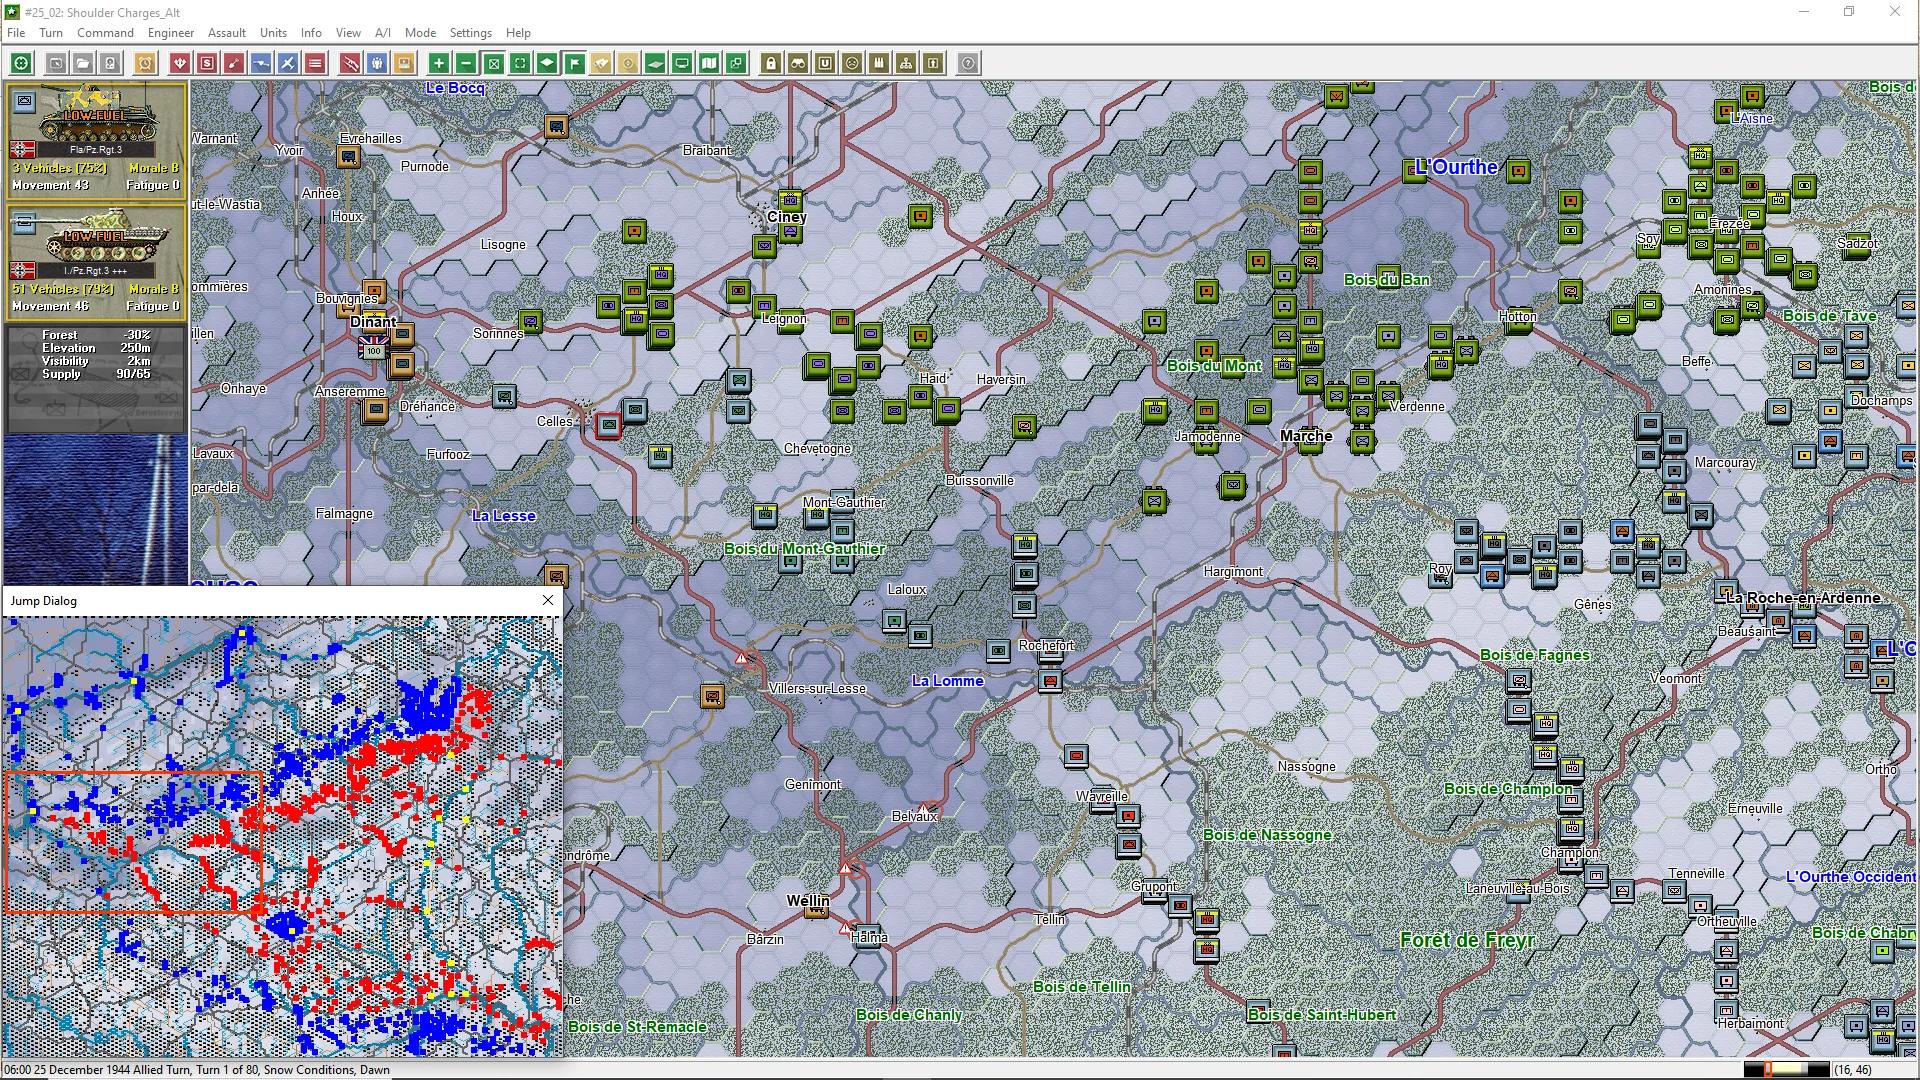This screenshot has width=1920, height=1080.
Task: Click the green zoom out minus icon
Action: (x=465, y=63)
